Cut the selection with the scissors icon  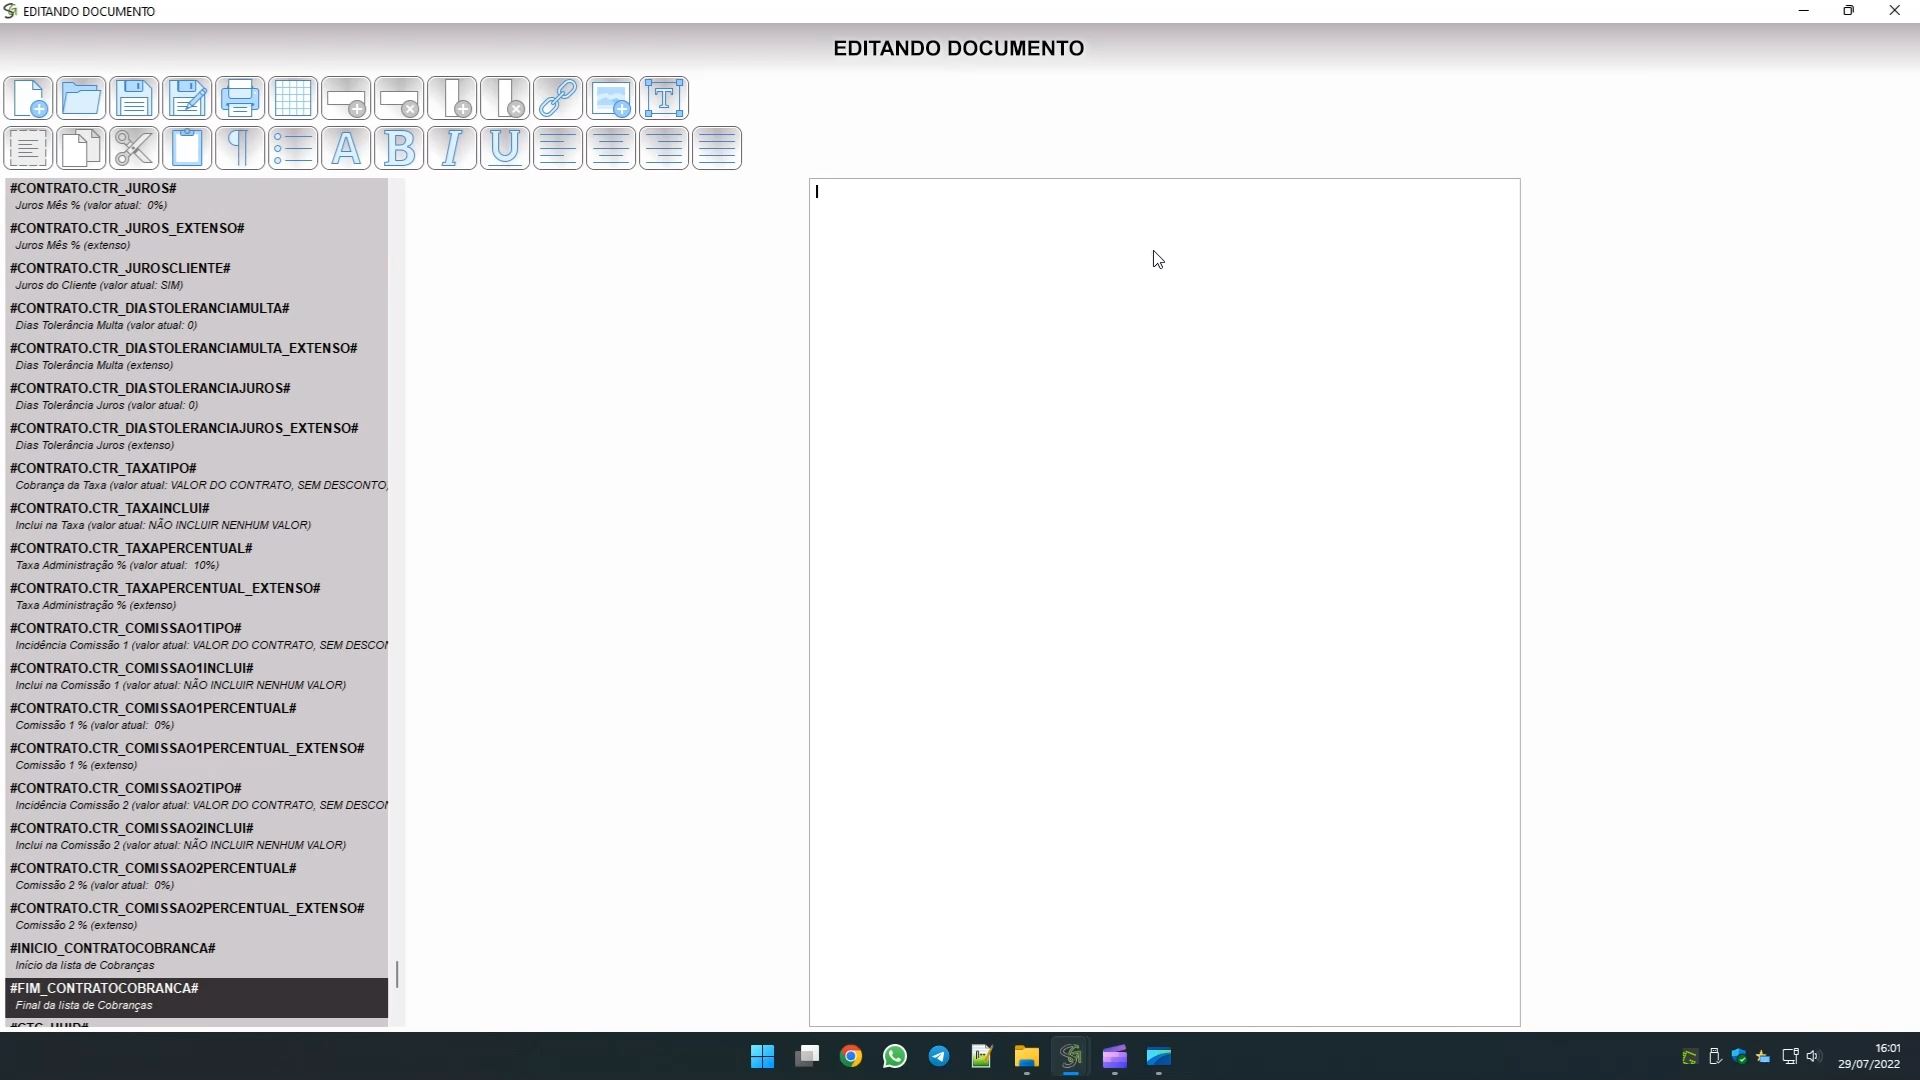[x=134, y=148]
